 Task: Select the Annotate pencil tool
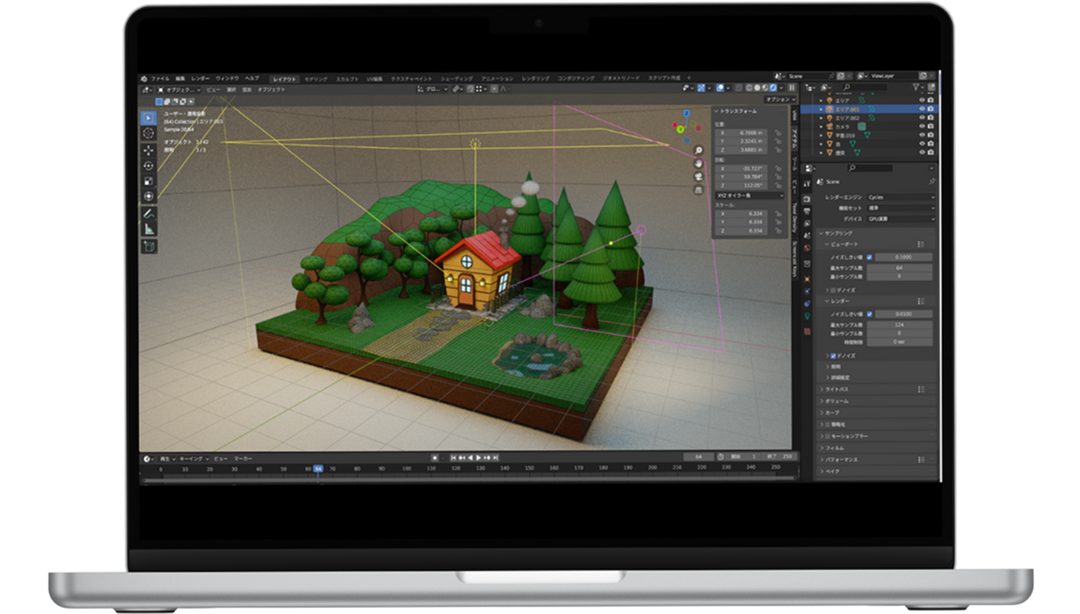point(149,213)
